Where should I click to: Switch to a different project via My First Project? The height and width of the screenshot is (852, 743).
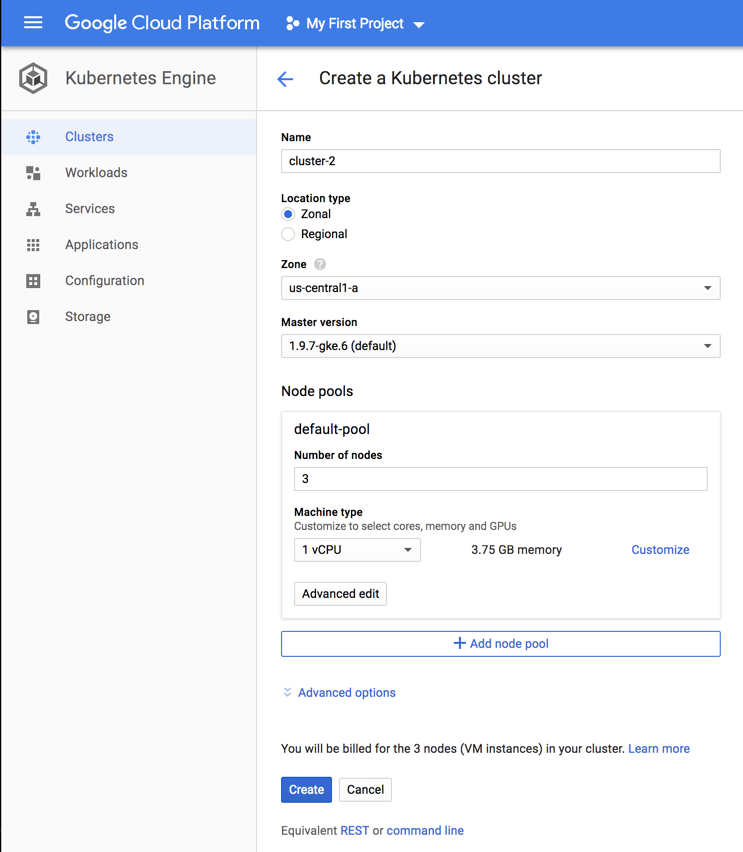click(354, 22)
